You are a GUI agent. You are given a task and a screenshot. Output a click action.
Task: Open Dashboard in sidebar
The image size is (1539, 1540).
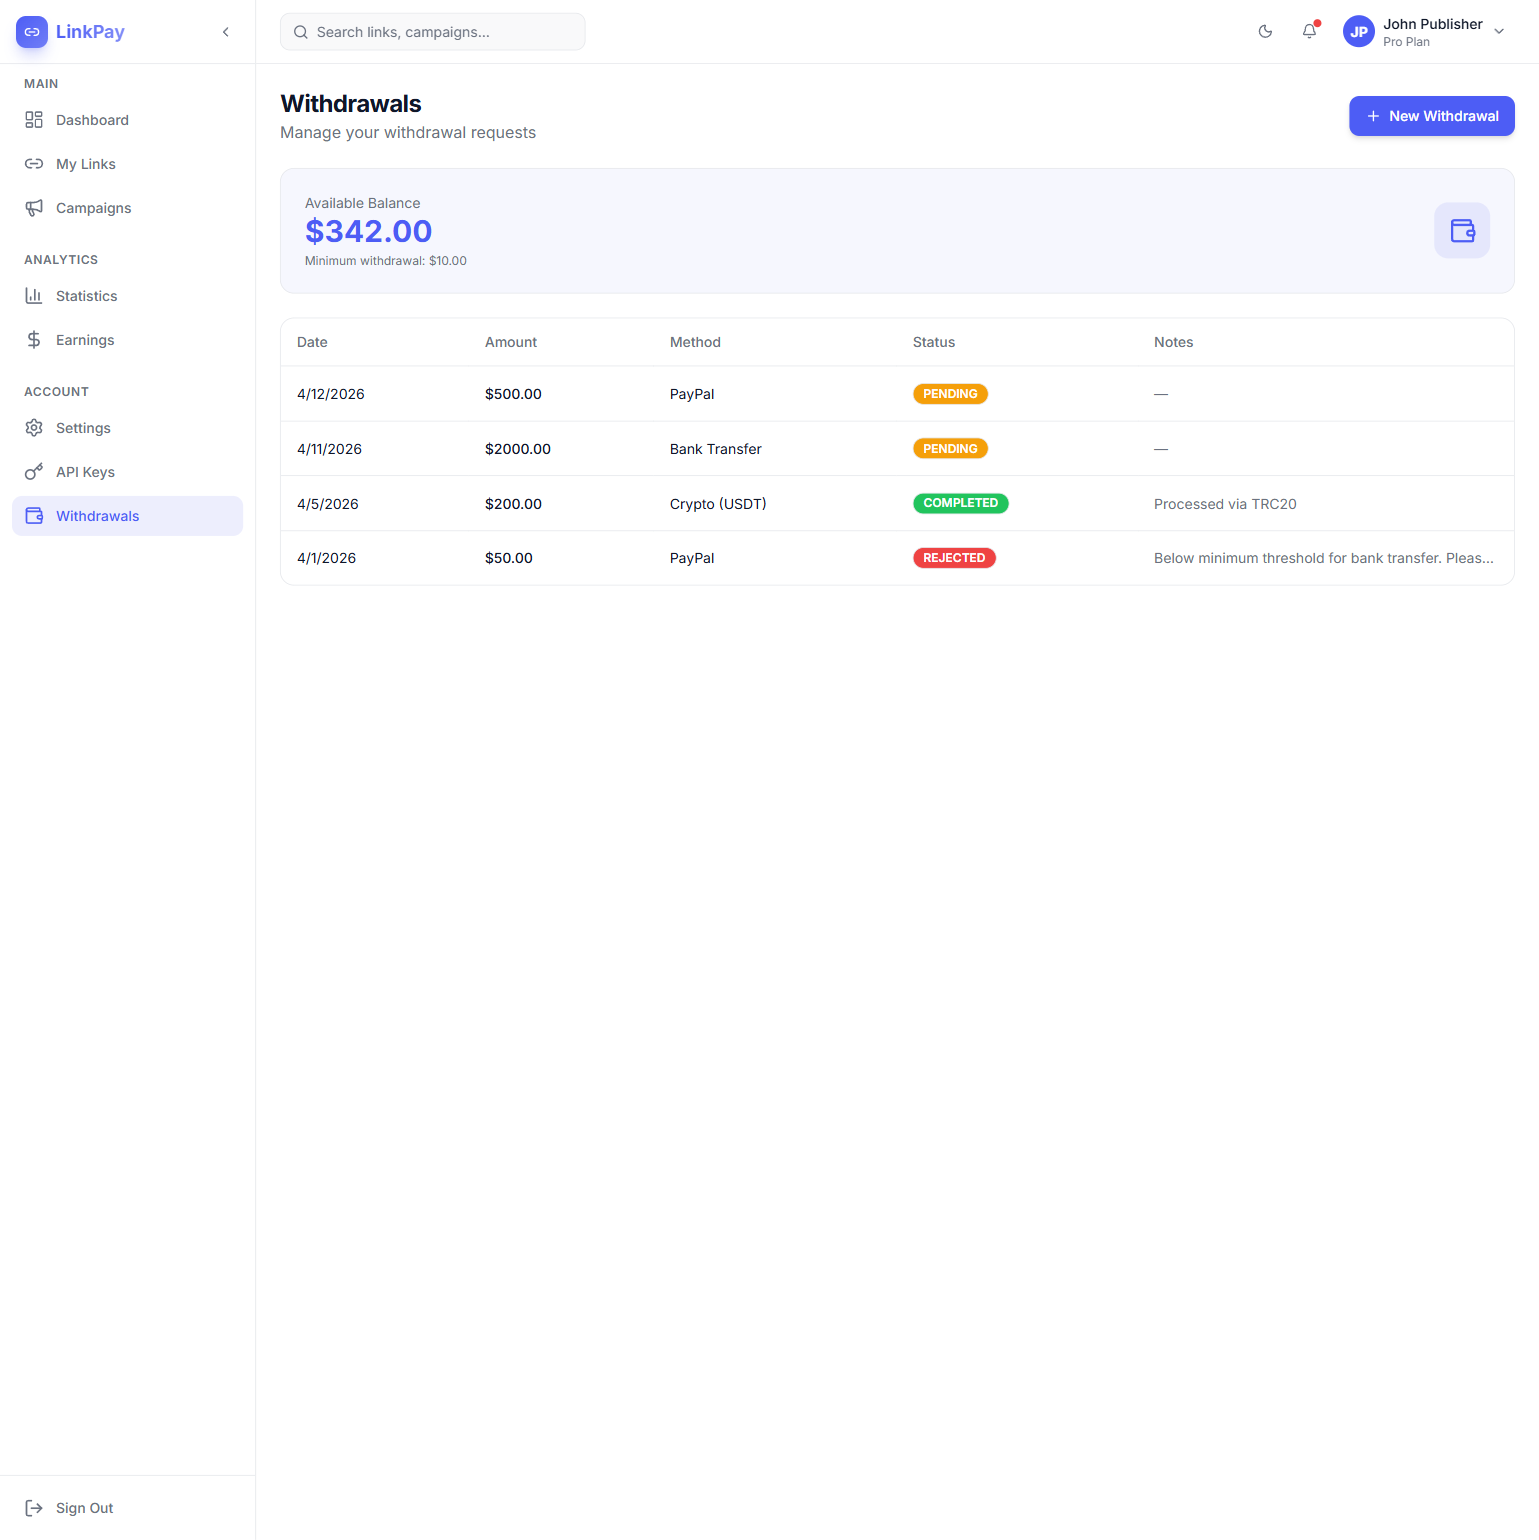point(127,120)
